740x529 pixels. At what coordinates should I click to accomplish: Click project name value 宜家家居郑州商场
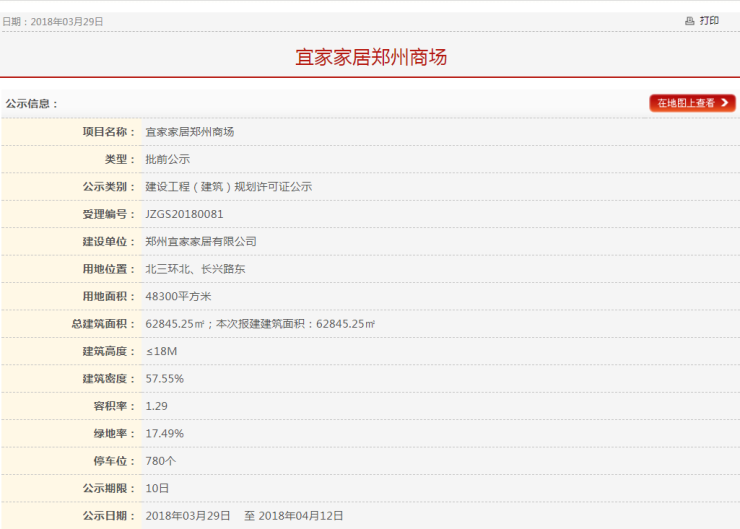click(x=190, y=132)
